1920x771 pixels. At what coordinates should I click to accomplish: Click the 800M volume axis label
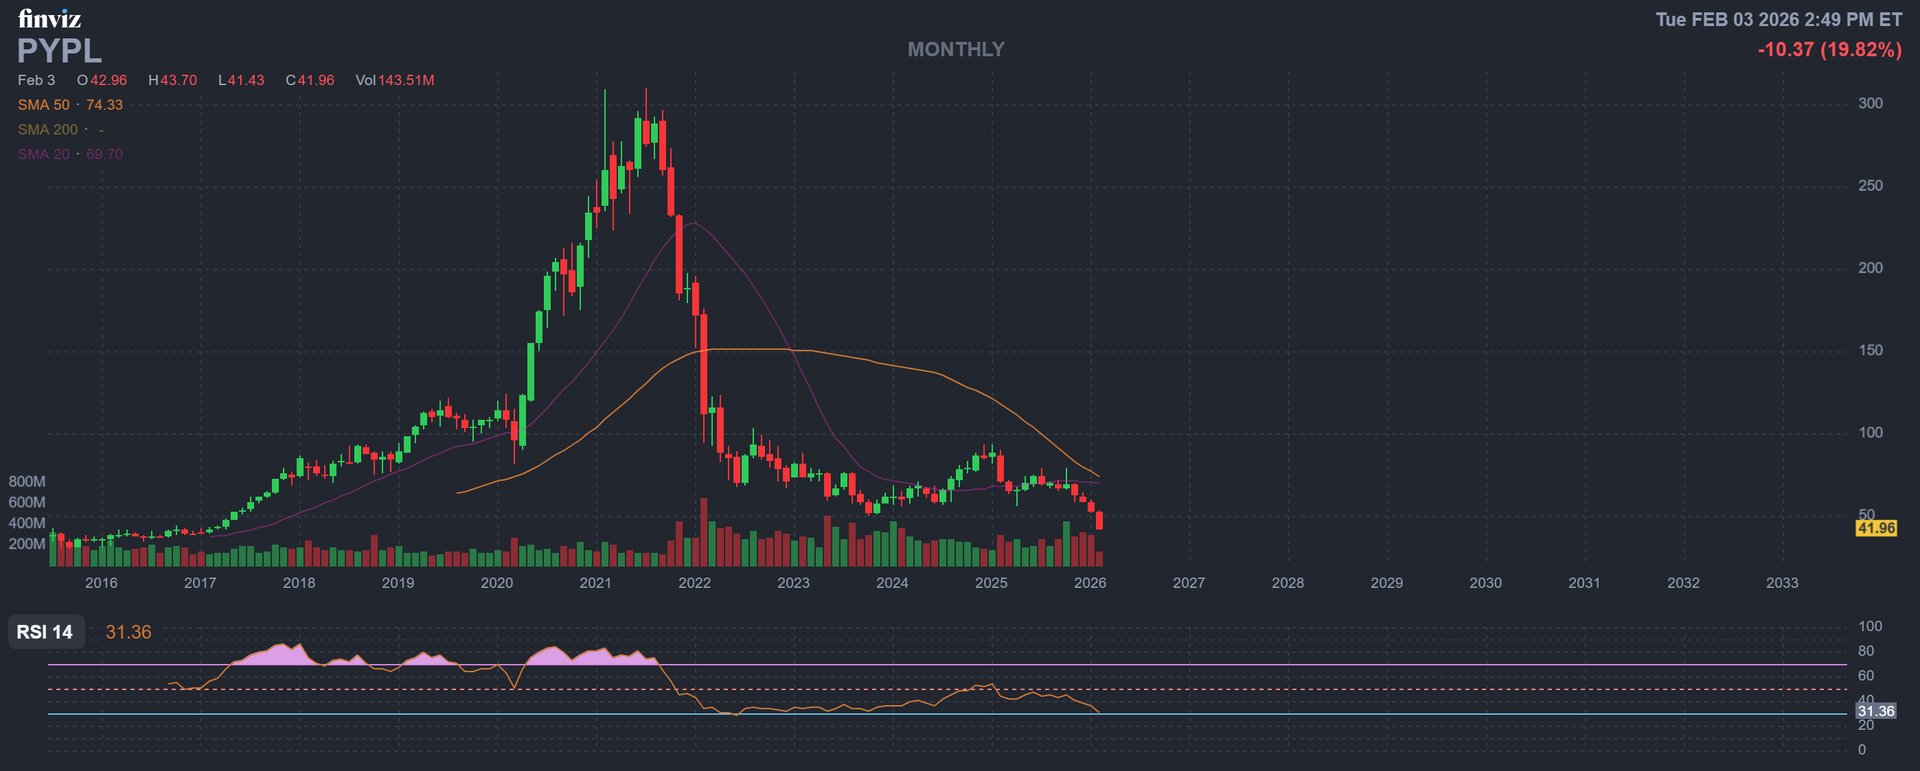(x=27, y=482)
